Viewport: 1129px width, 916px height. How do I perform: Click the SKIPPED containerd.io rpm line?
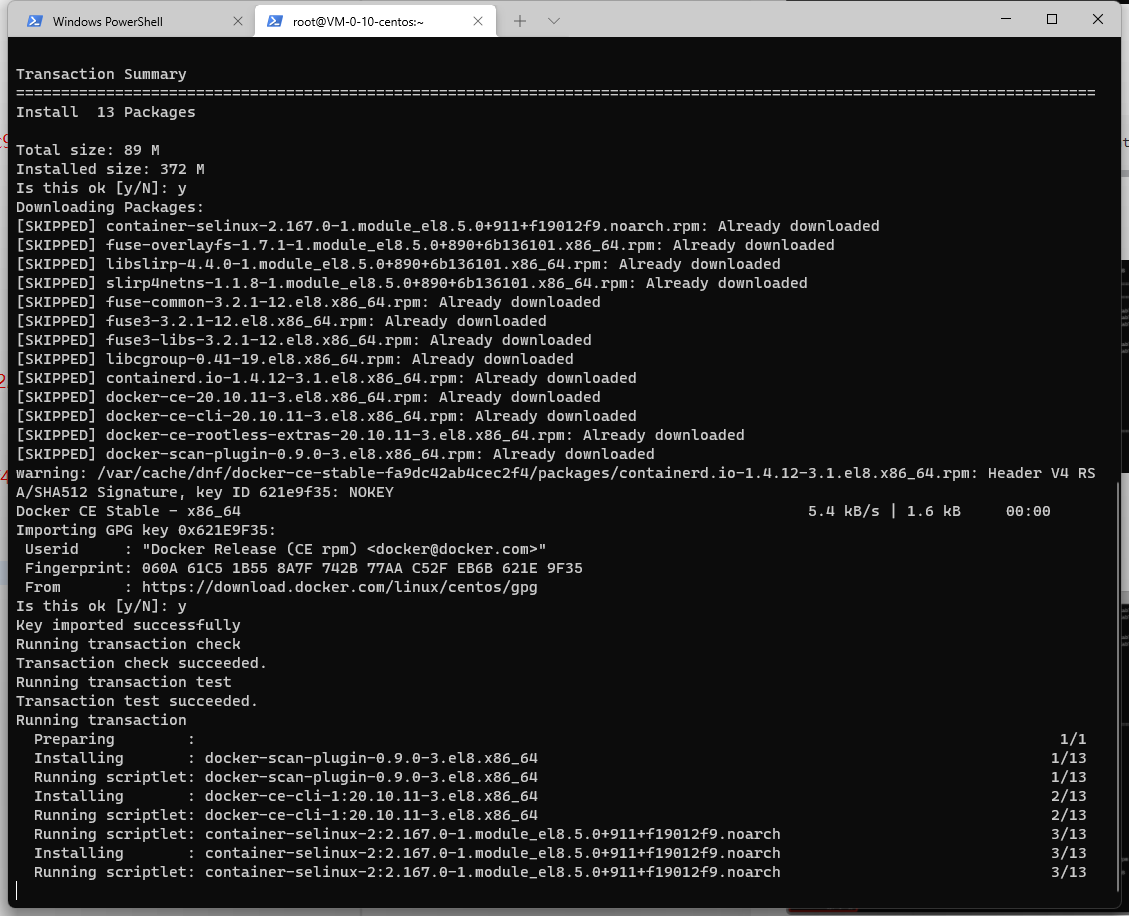pos(326,378)
